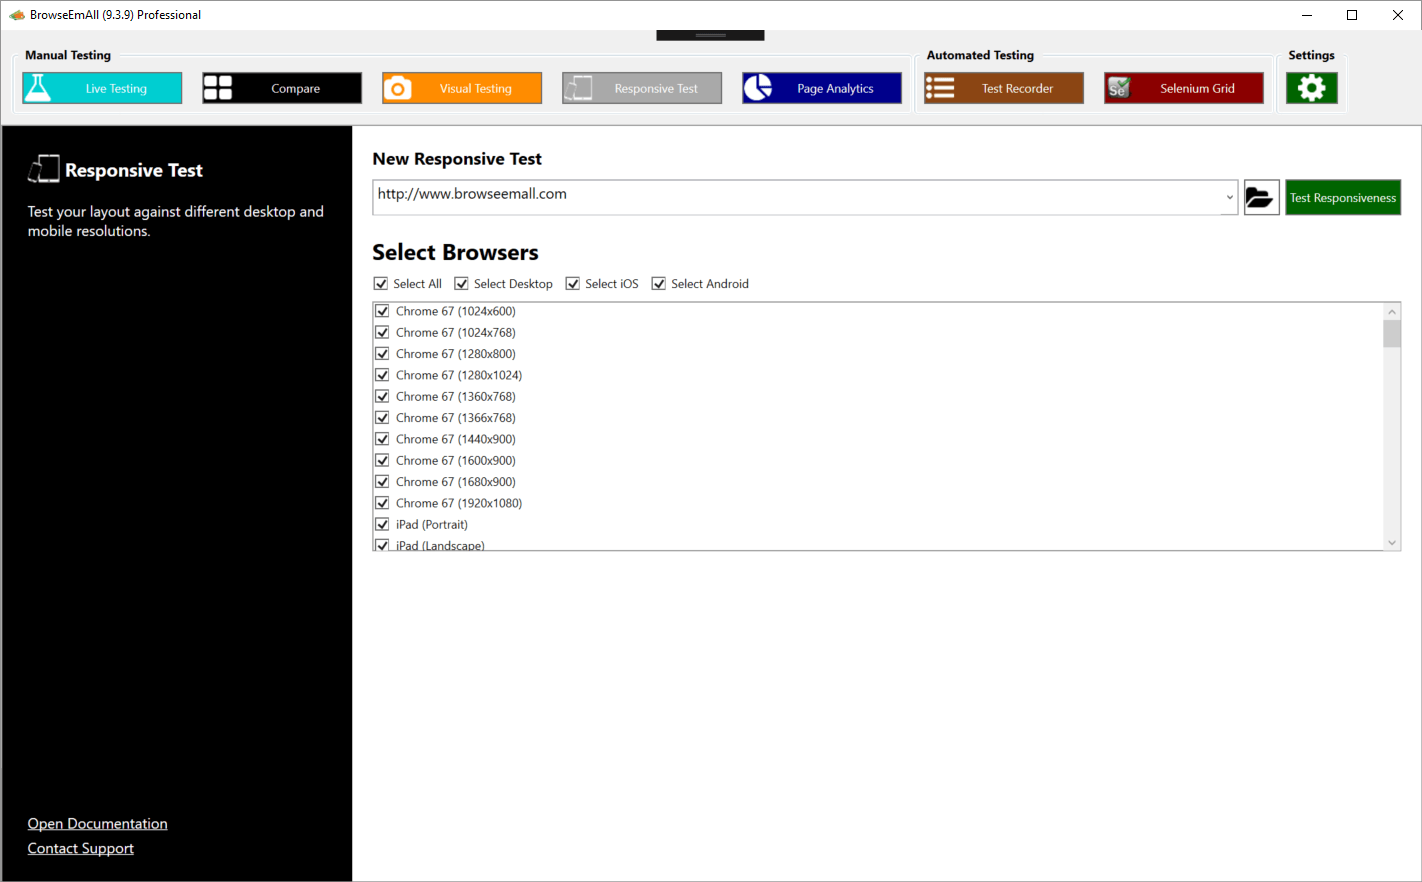Open Settings gear icon
Viewport: 1422px width, 882px height.
1312,88
